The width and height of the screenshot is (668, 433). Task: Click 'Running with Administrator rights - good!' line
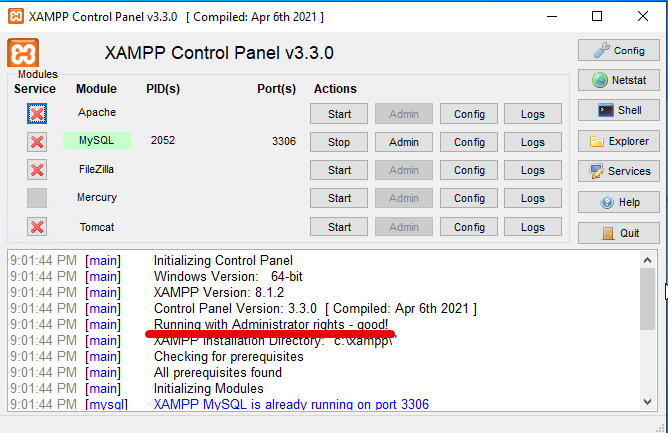pyautogui.click(x=271, y=324)
